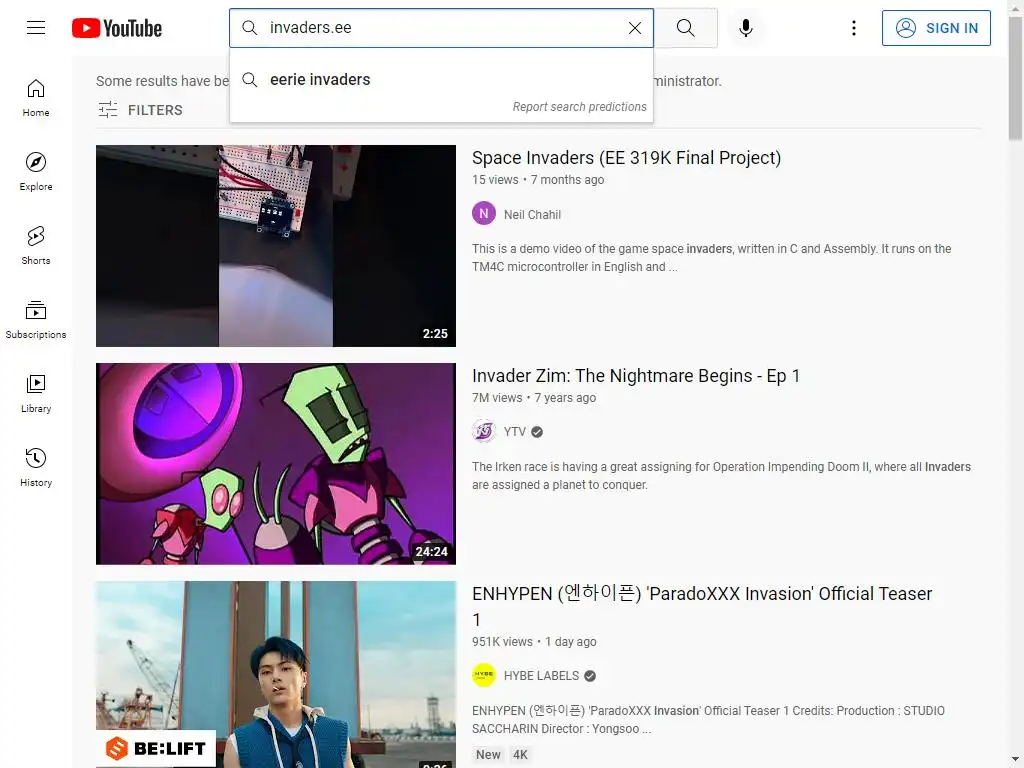Click the New badge on ENHYPEN video
The image size is (1024, 768).
(488, 755)
